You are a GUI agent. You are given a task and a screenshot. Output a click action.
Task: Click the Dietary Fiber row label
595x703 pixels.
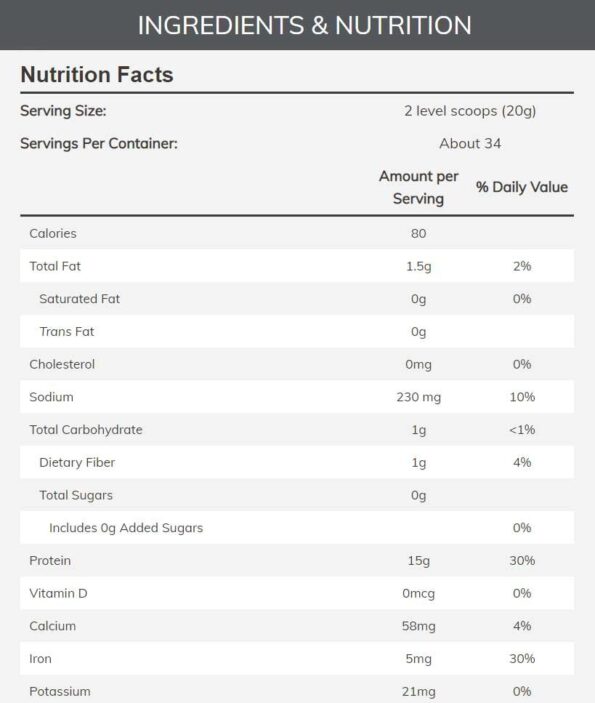click(77, 462)
